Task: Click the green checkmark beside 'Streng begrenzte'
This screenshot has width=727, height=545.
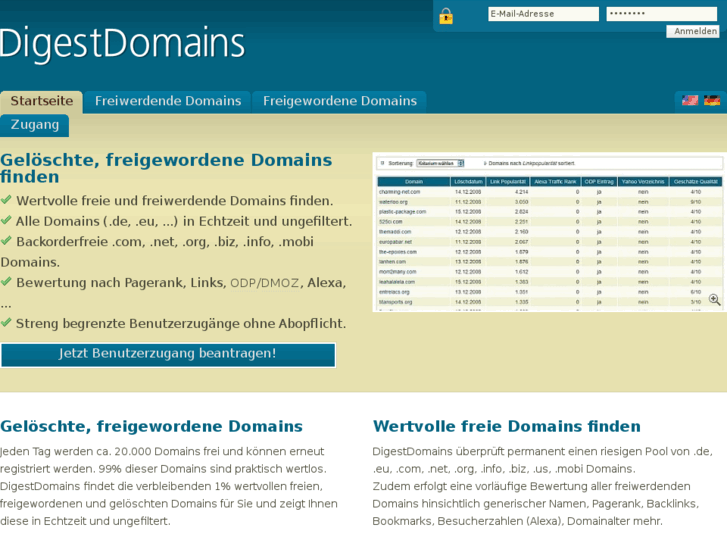Action: coord(6,322)
